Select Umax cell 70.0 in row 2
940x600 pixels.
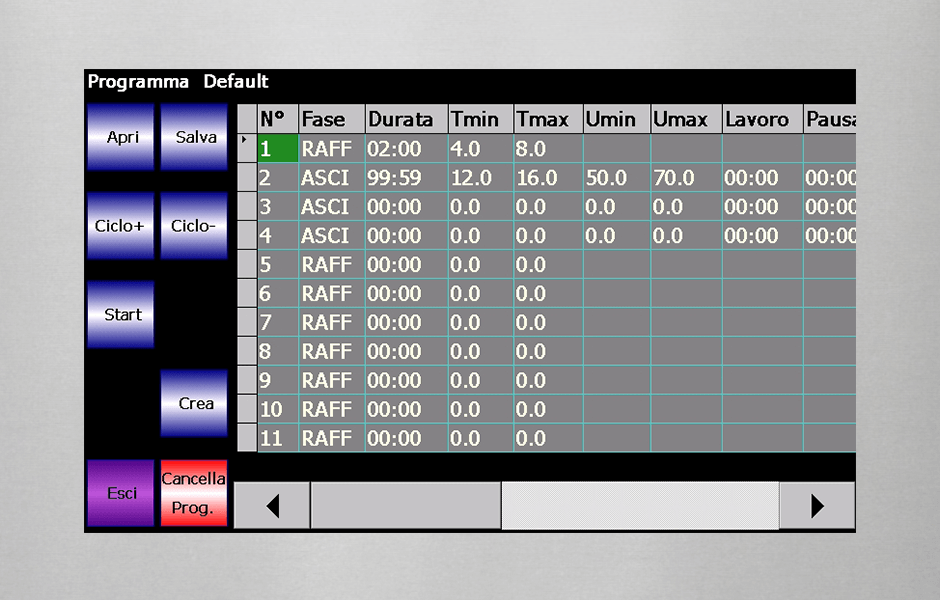click(x=686, y=177)
